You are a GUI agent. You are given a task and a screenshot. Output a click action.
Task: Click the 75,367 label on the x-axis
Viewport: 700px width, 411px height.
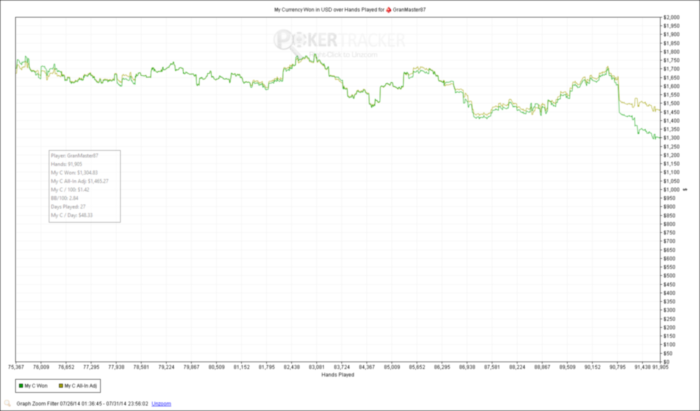[x=16, y=367]
